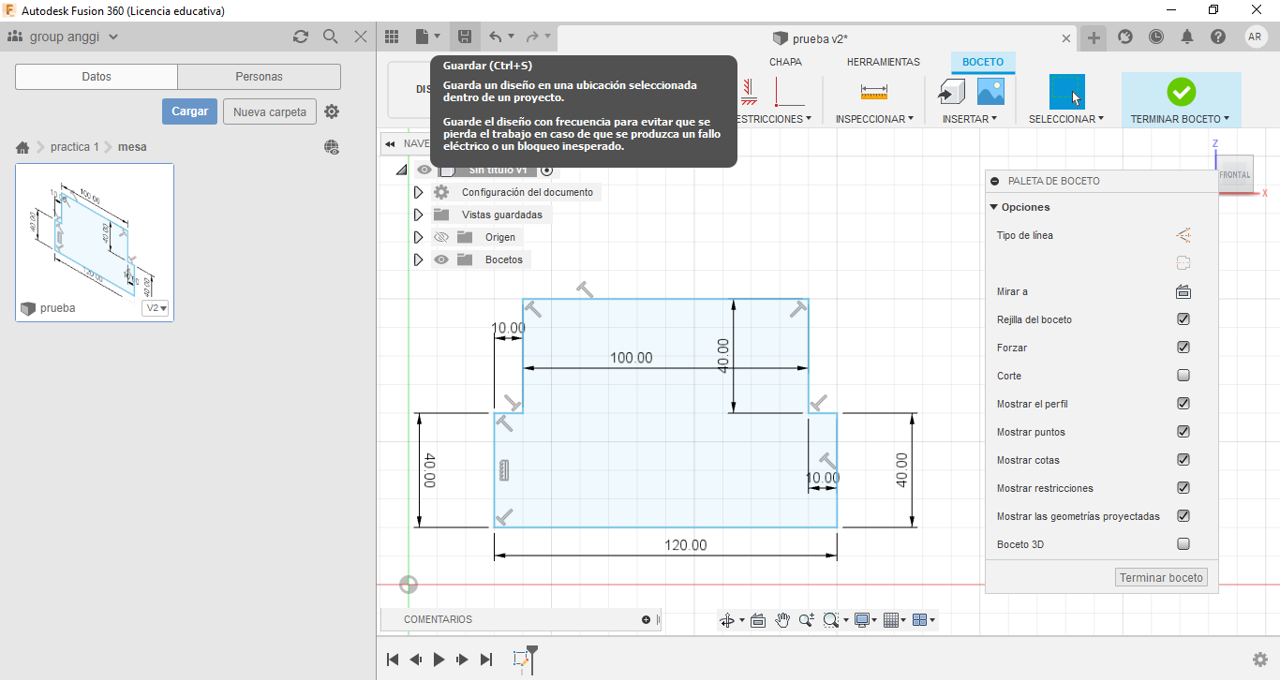Click the Cargar button

(x=189, y=111)
